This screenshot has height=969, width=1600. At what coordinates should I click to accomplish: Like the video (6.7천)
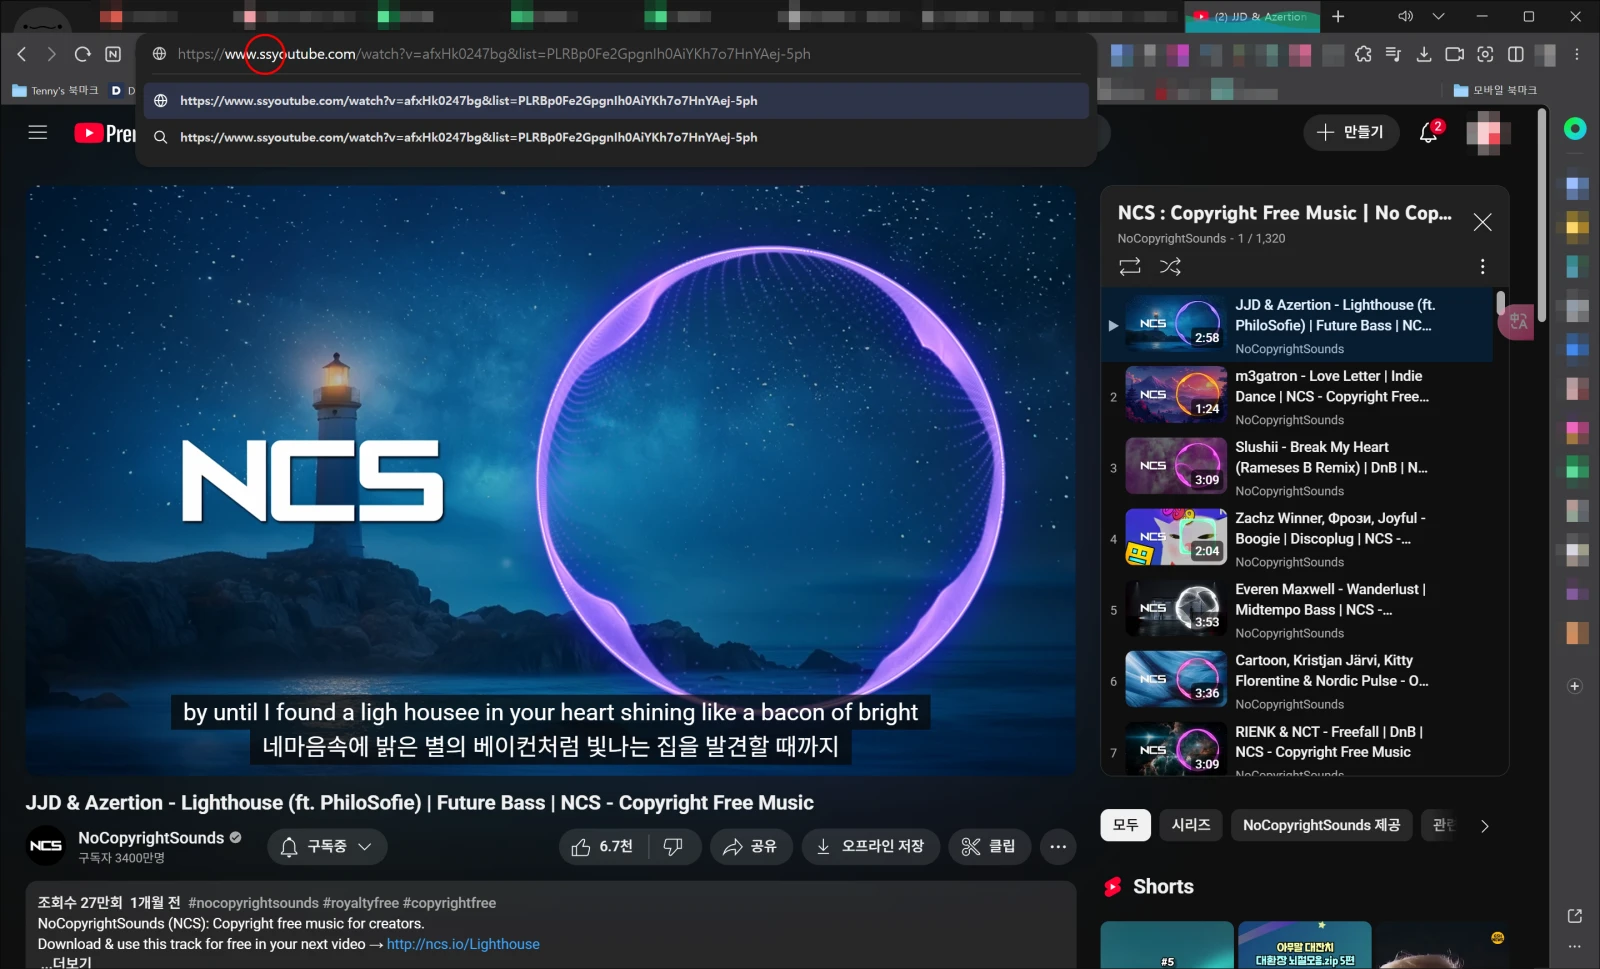(x=602, y=847)
